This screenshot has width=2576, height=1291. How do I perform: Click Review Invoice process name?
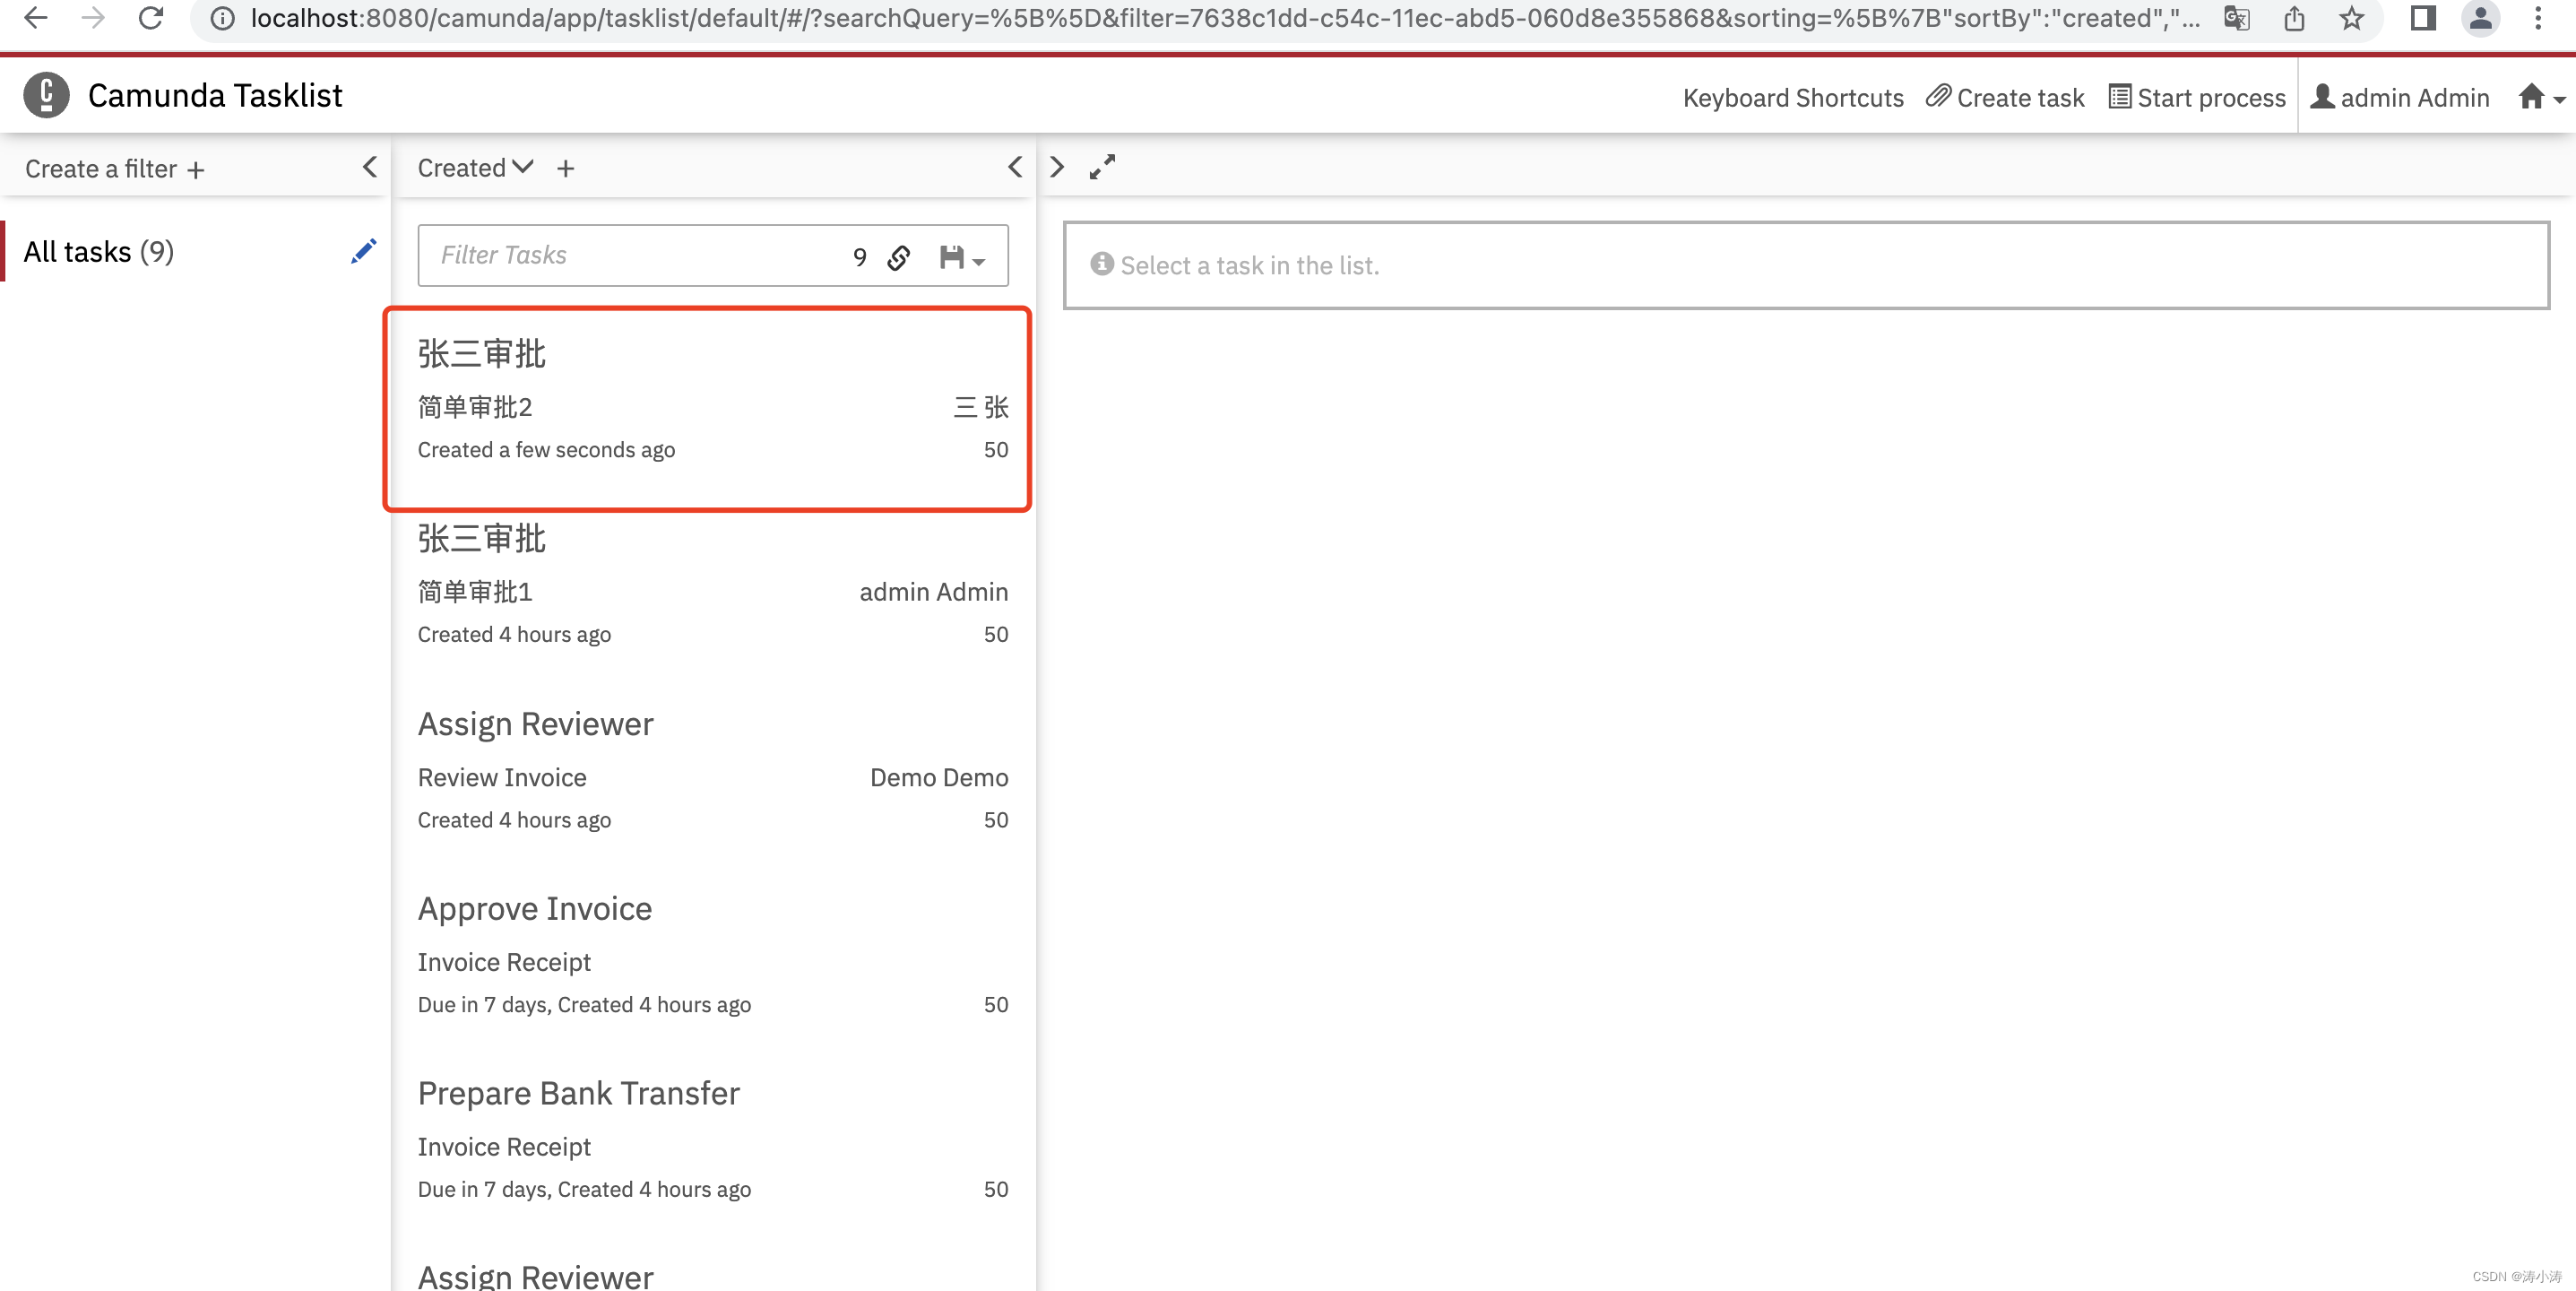pyautogui.click(x=502, y=777)
